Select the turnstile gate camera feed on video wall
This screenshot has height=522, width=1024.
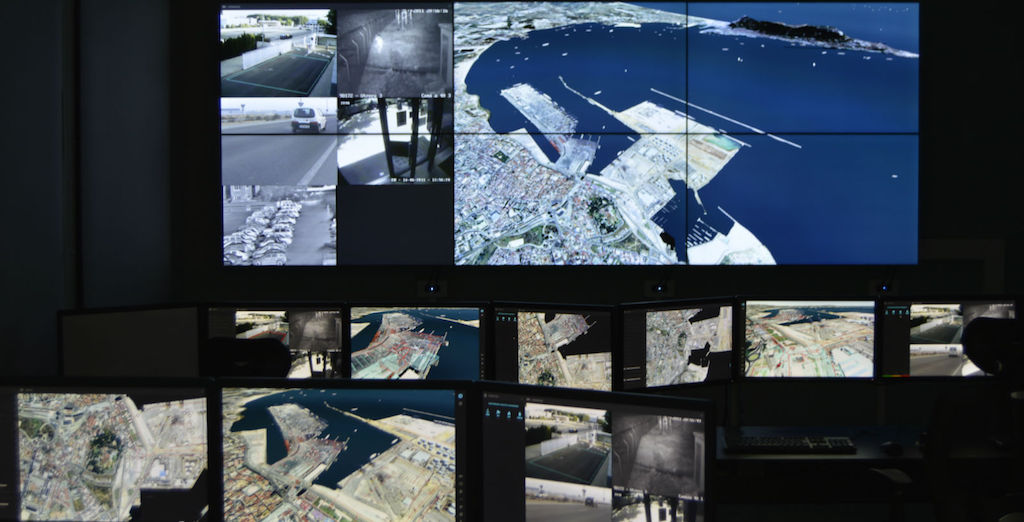point(394,141)
